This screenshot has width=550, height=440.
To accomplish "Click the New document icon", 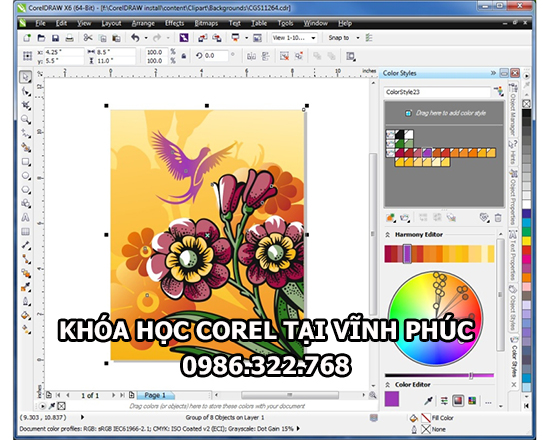I will 27,38.
